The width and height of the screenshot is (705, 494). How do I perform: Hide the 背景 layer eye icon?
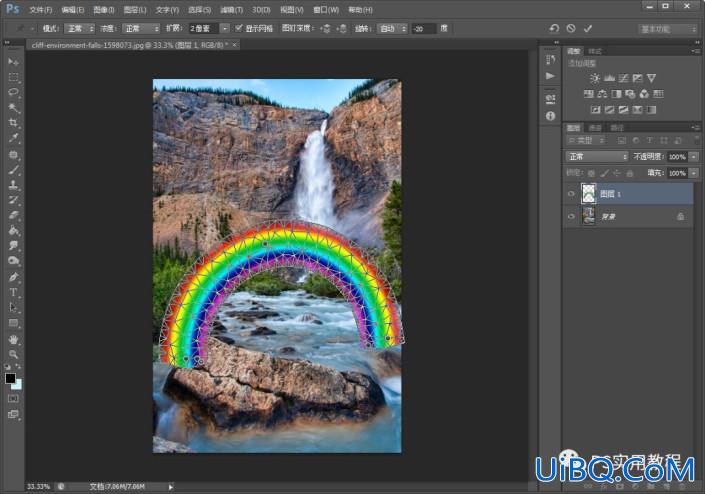point(571,216)
